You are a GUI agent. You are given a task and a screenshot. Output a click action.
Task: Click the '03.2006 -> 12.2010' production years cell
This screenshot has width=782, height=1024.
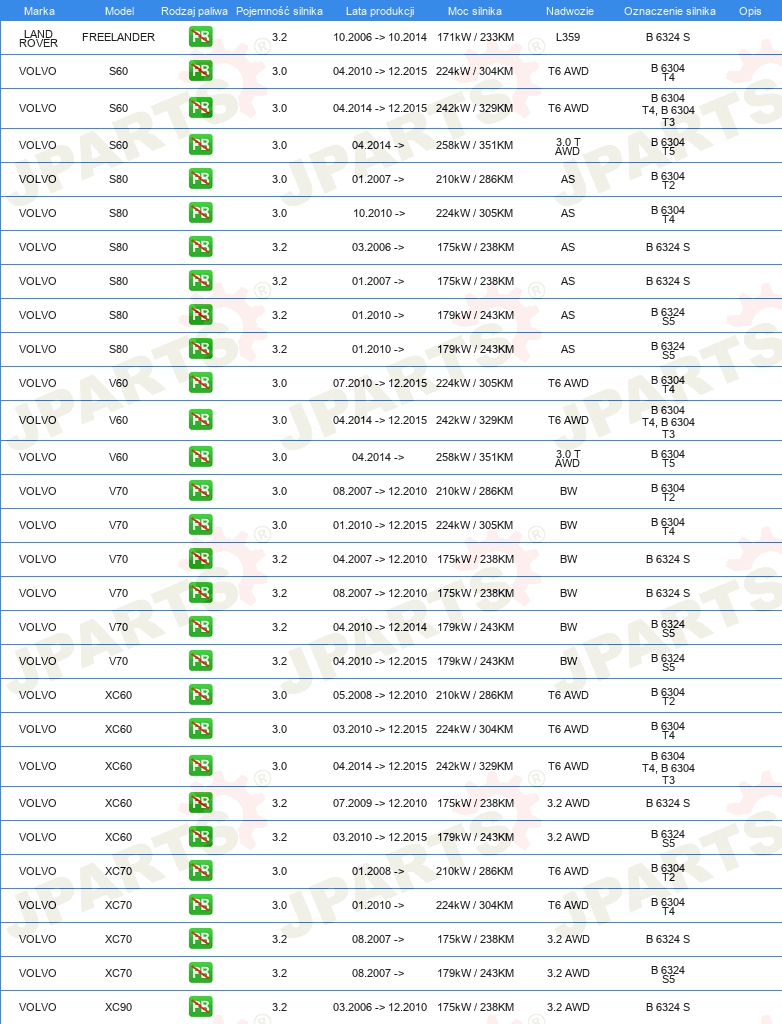(380, 1007)
